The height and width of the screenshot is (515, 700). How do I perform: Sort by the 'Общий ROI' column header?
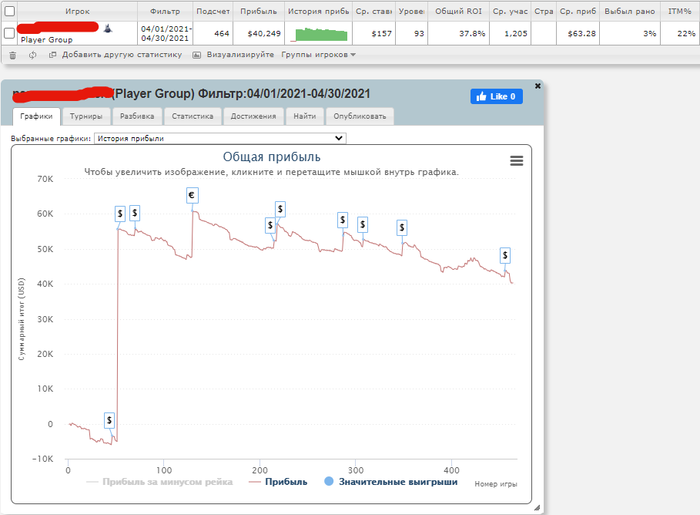pos(458,11)
